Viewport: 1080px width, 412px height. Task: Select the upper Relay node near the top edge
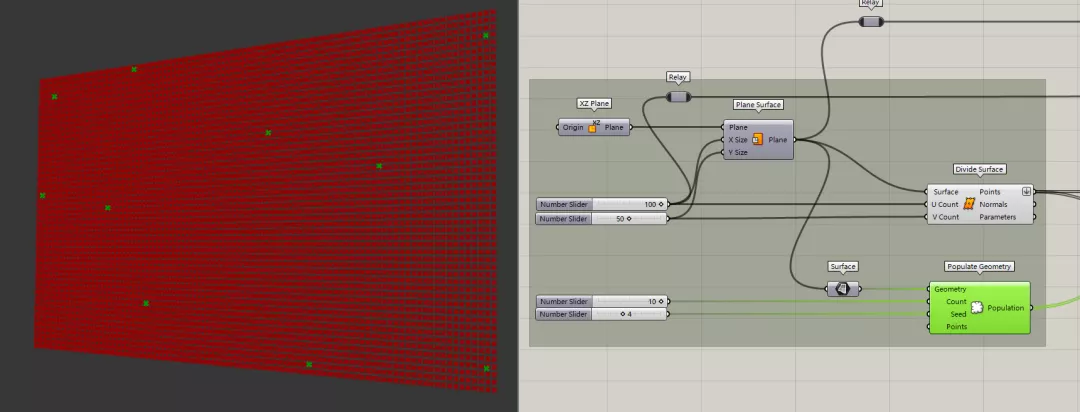click(871, 22)
